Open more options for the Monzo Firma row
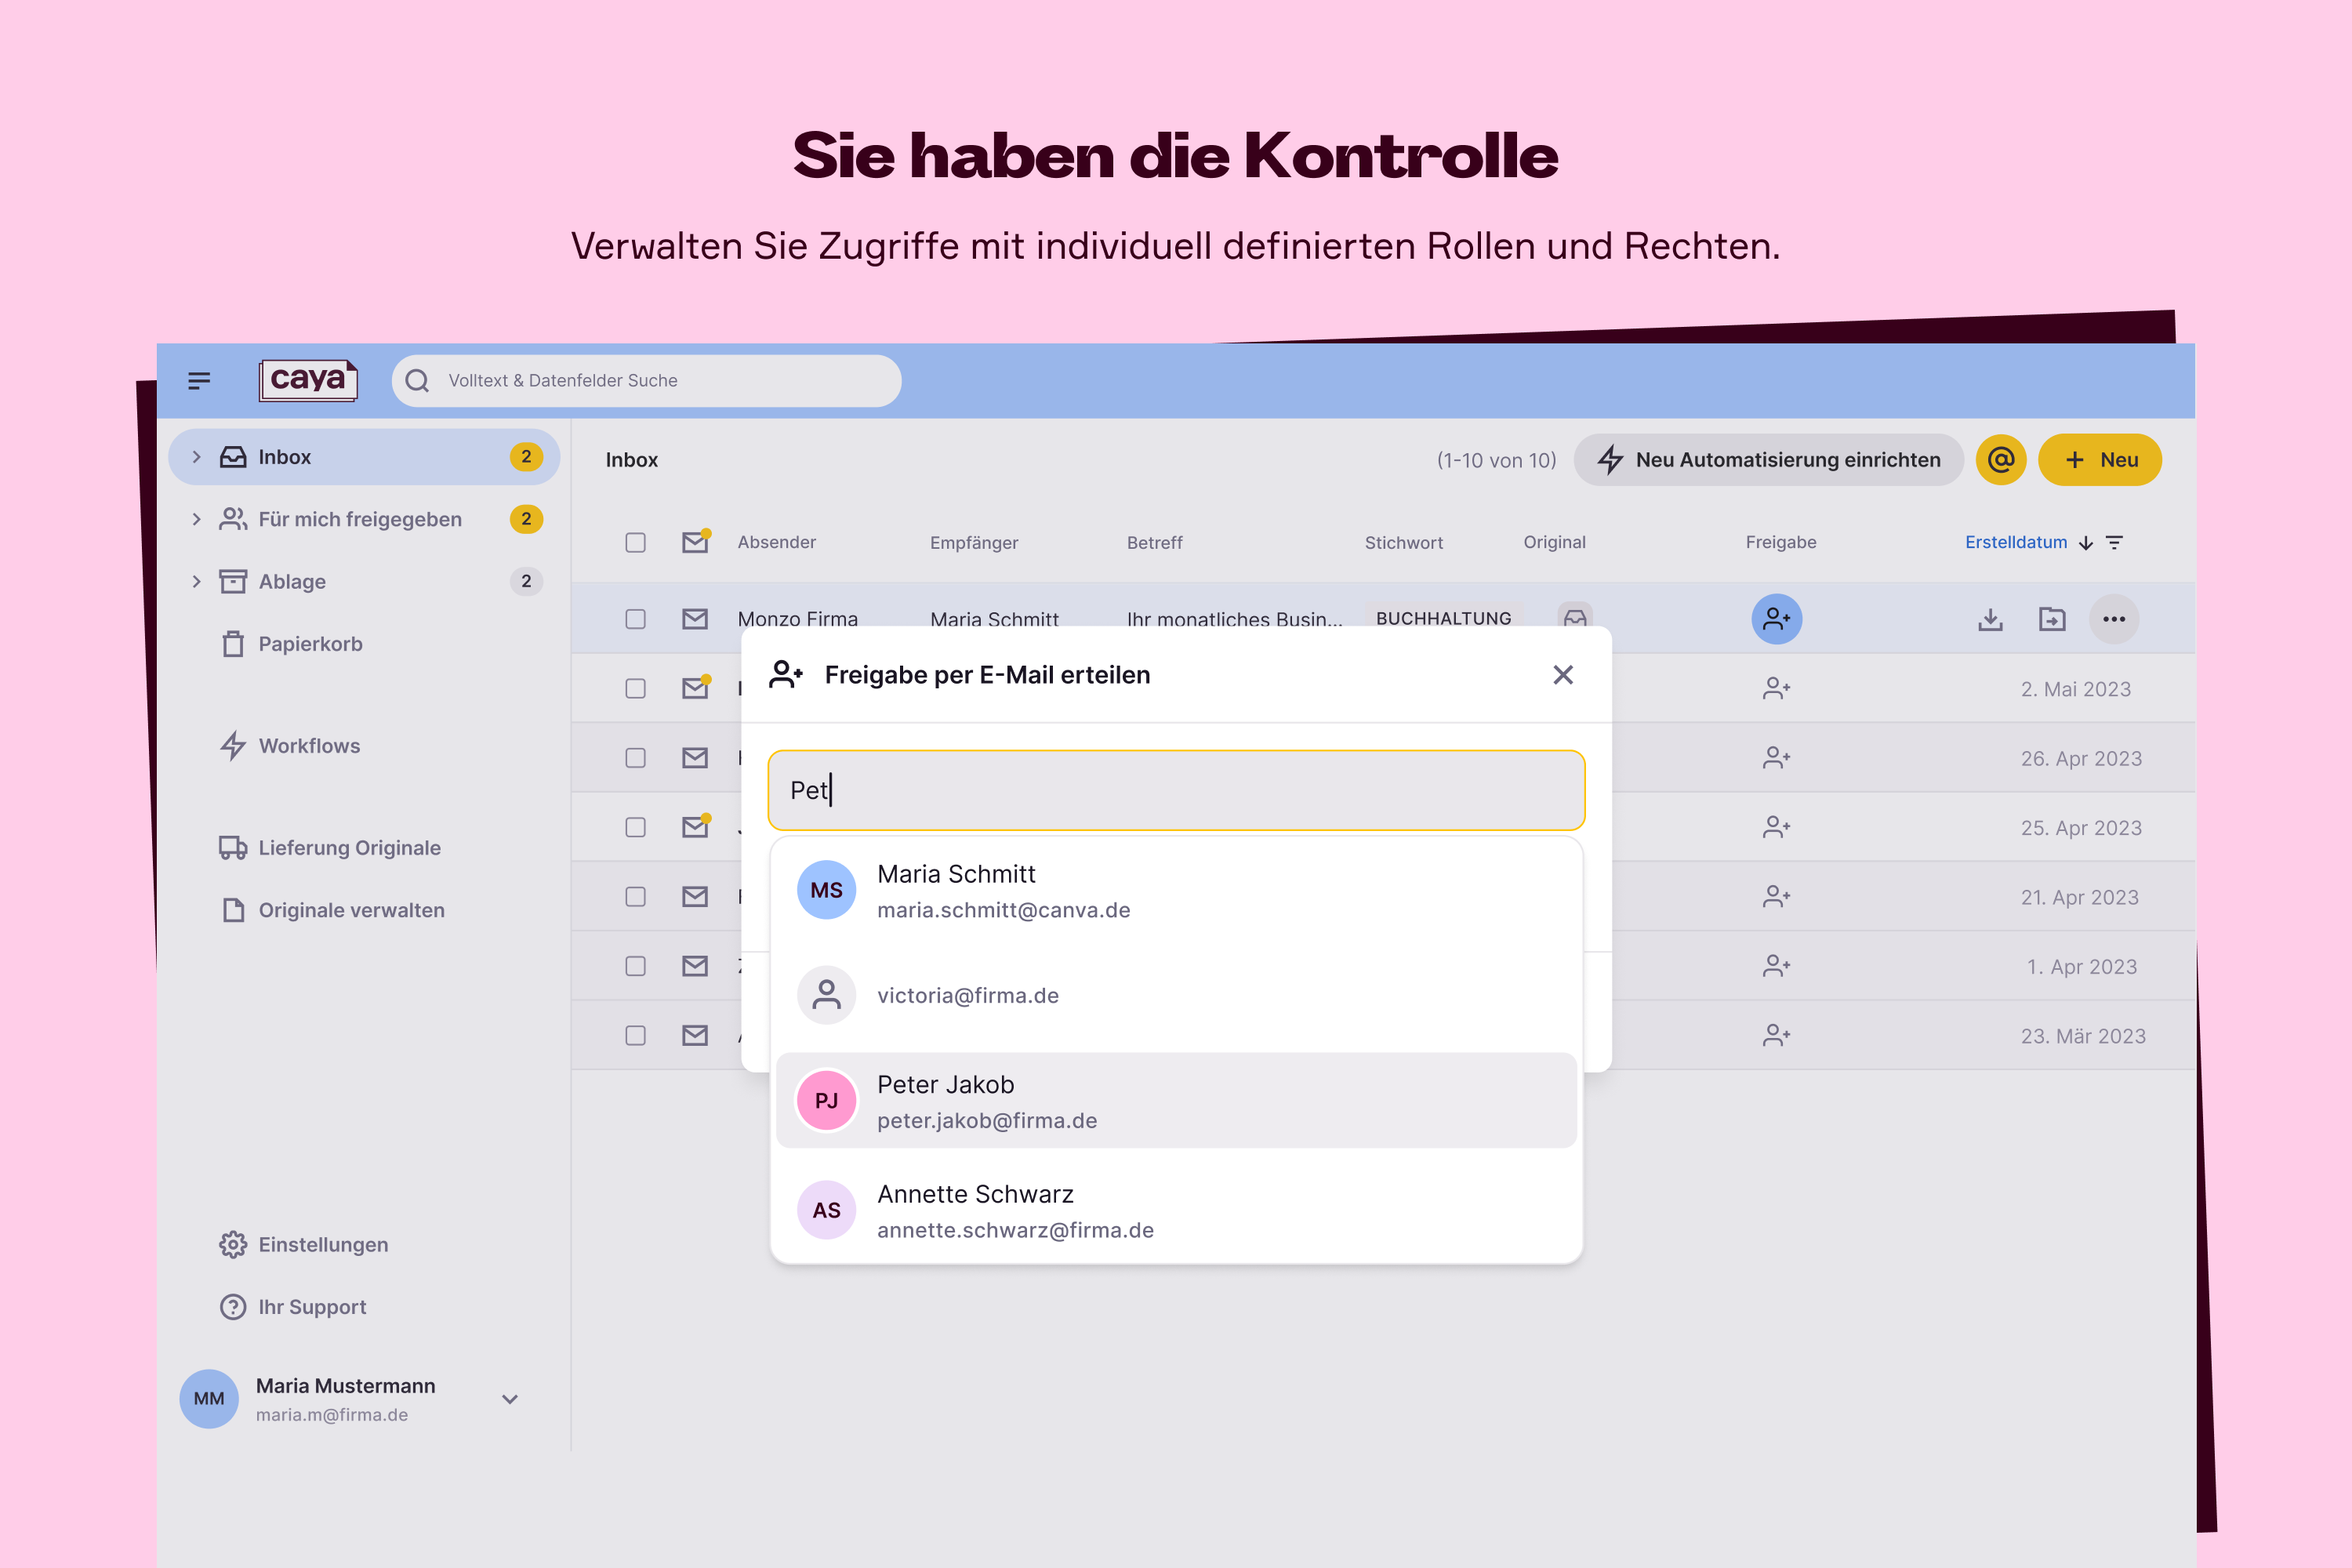This screenshot has height=1568, width=2352. tap(2114, 619)
